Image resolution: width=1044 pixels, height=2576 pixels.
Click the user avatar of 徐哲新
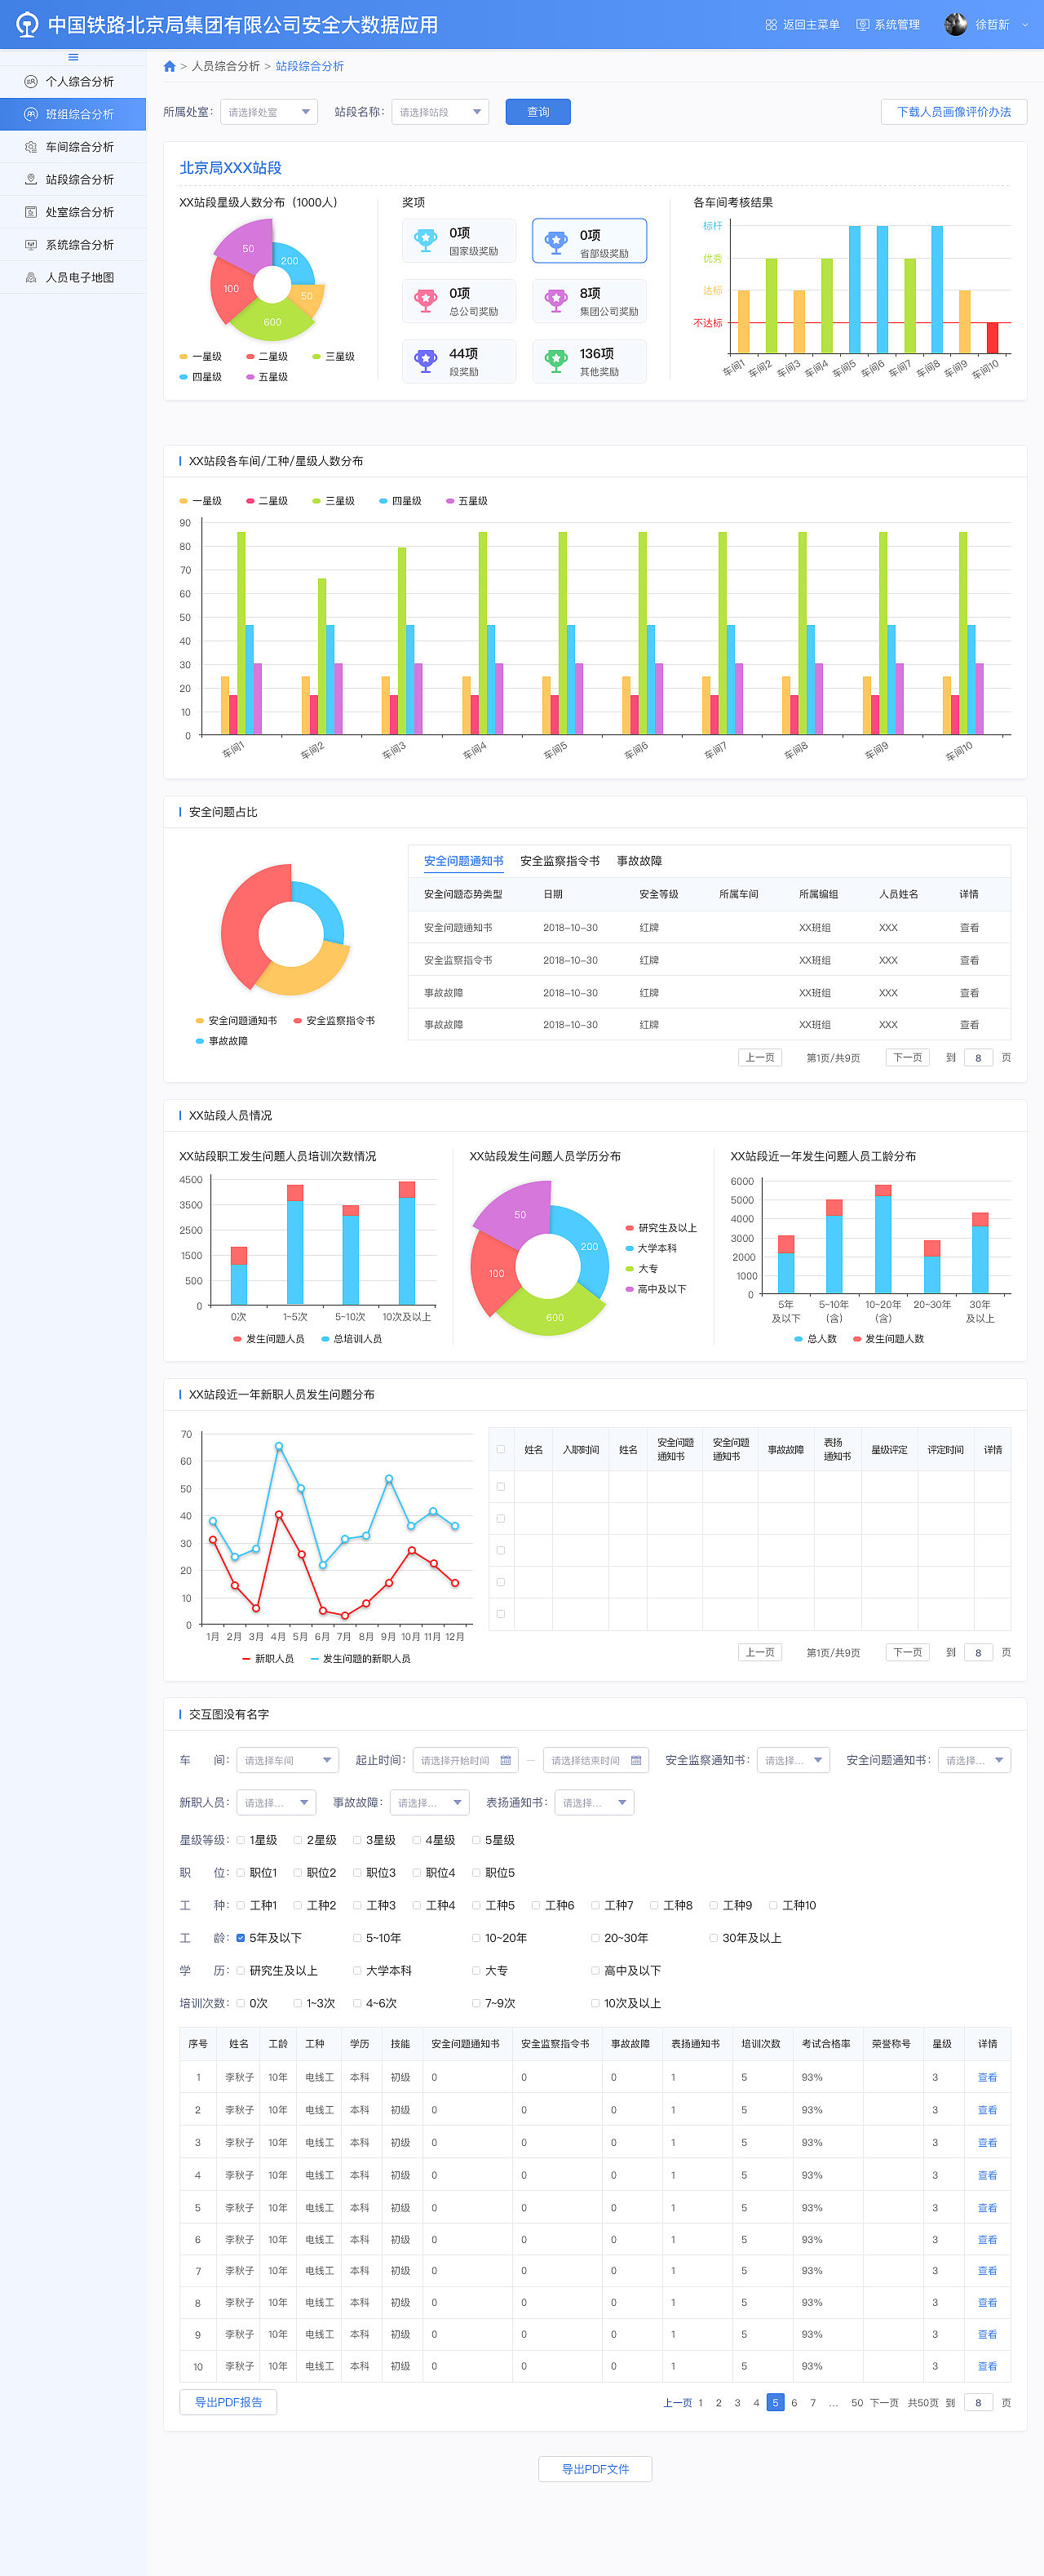pyautogui.click(x=955, y=24)
